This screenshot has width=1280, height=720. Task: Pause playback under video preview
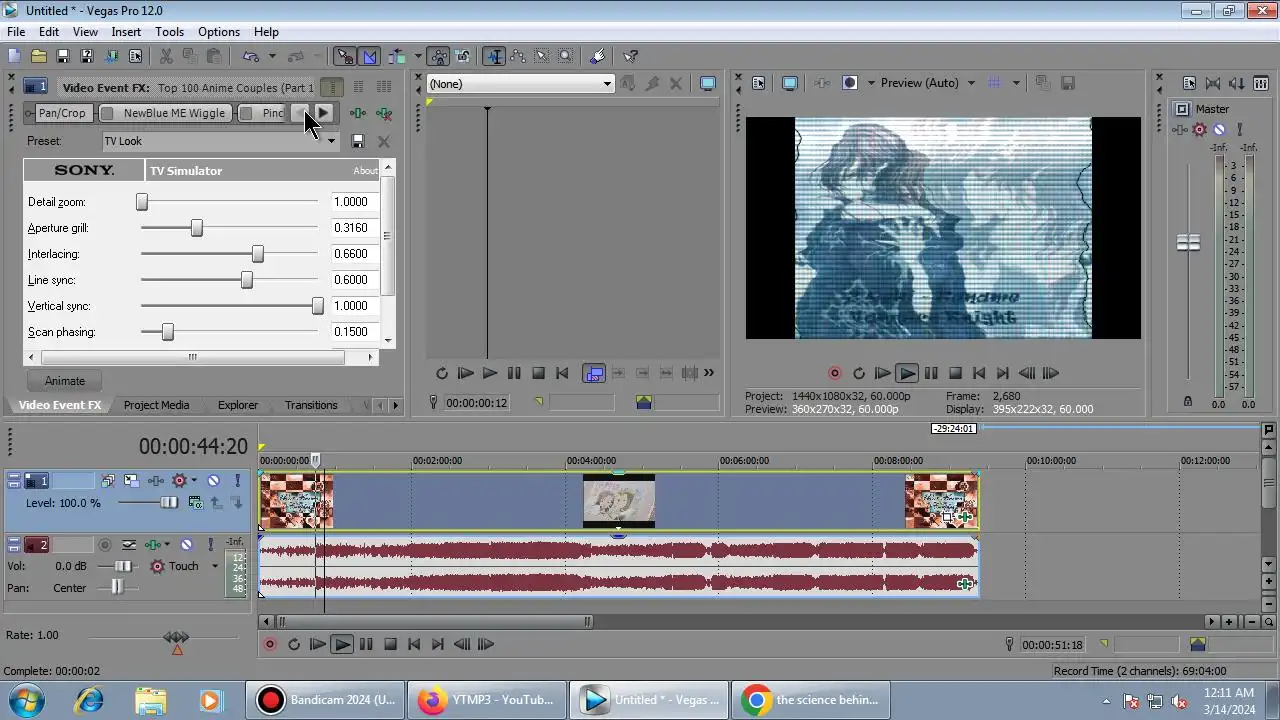(x=931, y=373)
